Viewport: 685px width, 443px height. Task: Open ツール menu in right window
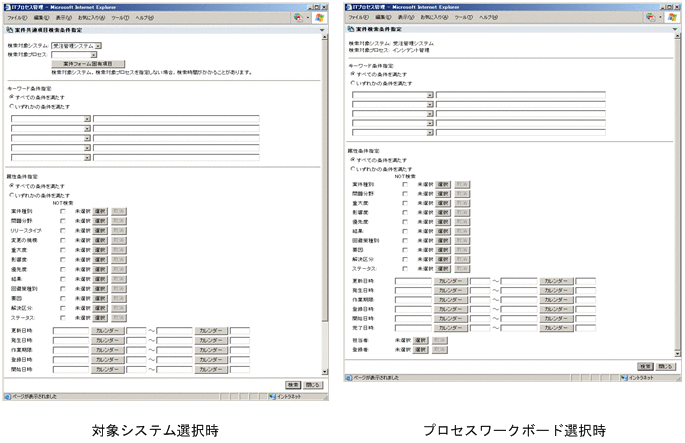464,17
